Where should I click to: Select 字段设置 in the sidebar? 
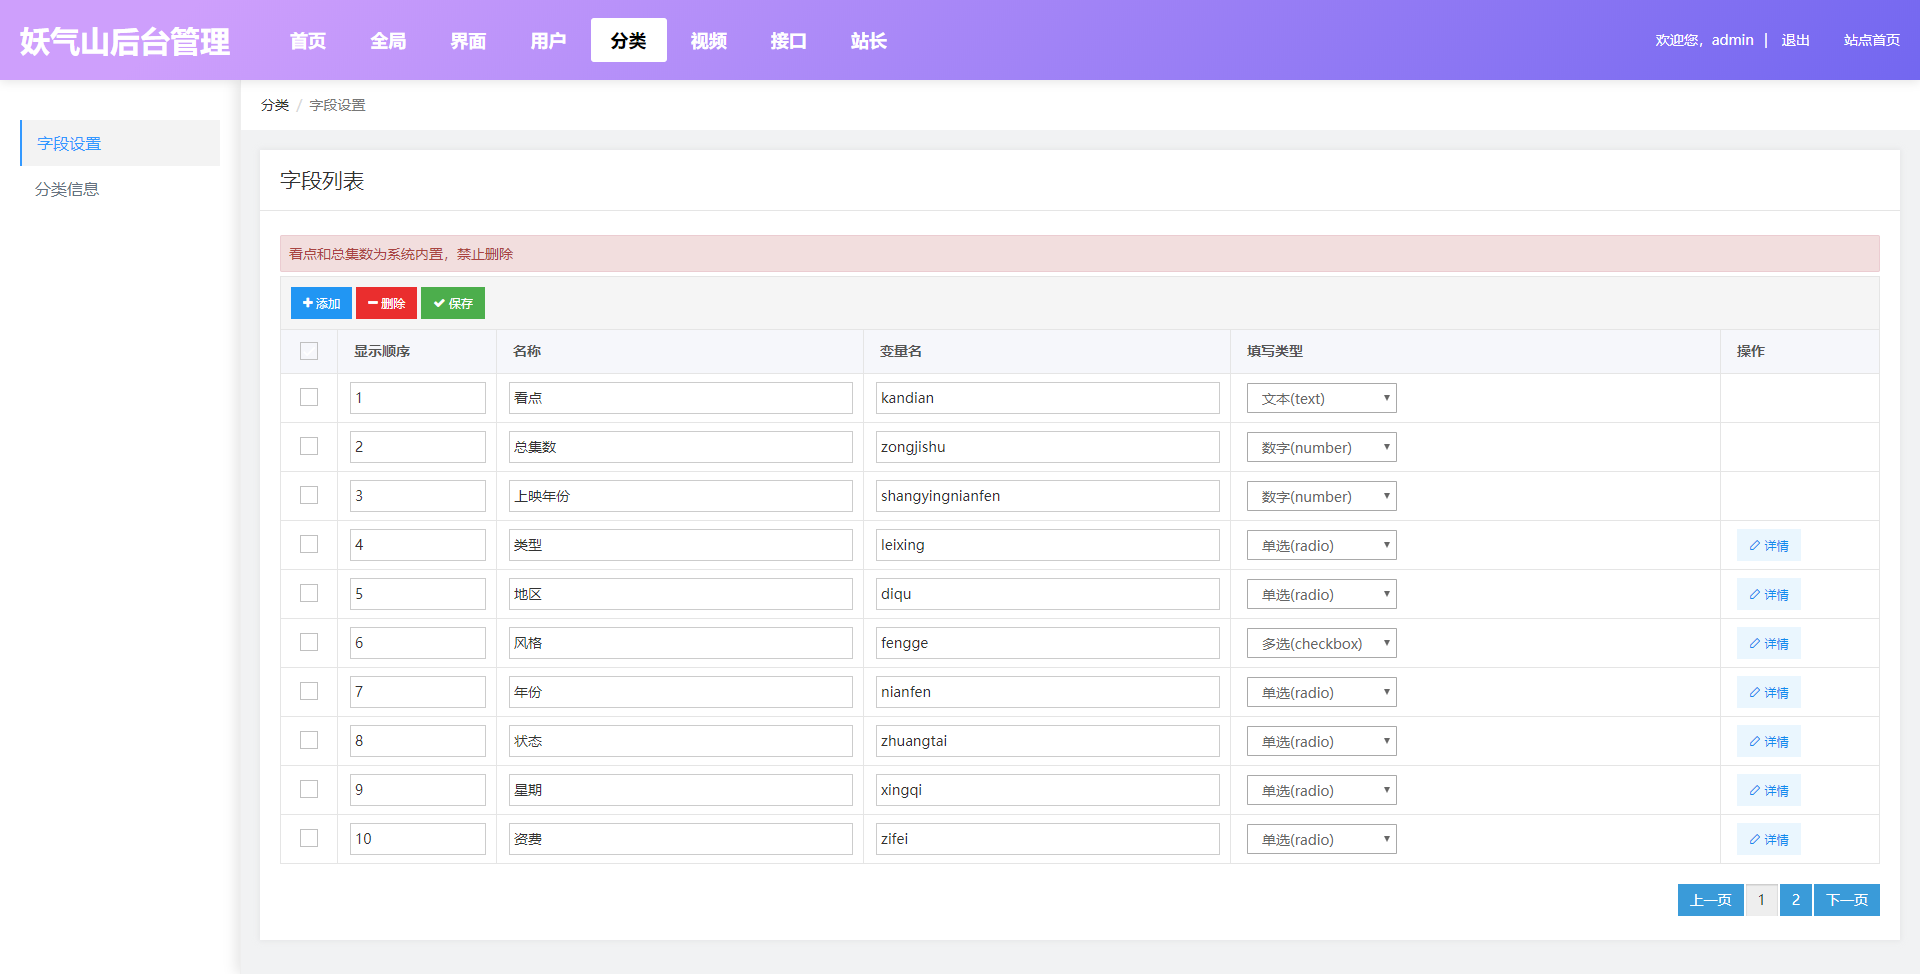[x=120, y=143]
